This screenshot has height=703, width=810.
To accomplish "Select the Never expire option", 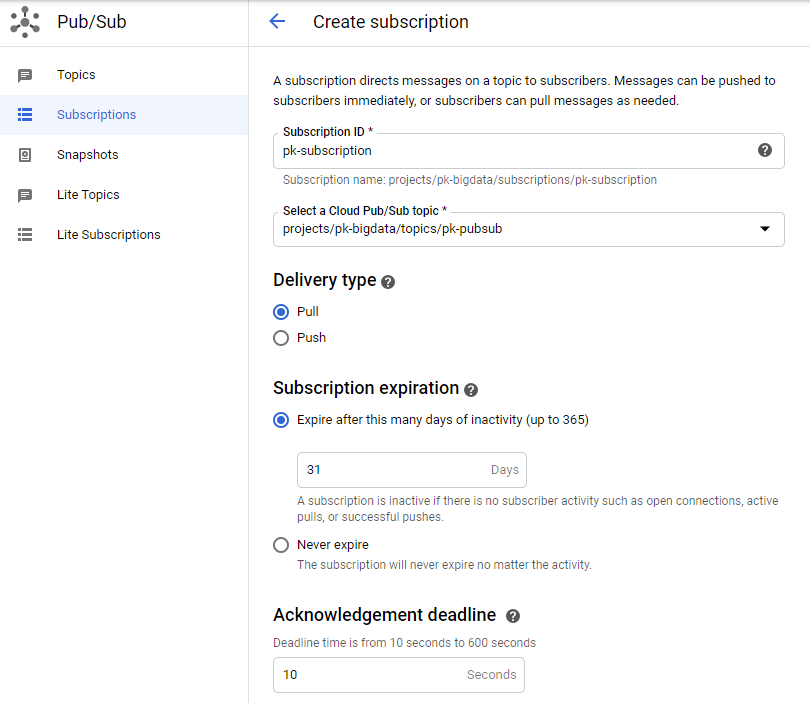I will coord(281,545).
